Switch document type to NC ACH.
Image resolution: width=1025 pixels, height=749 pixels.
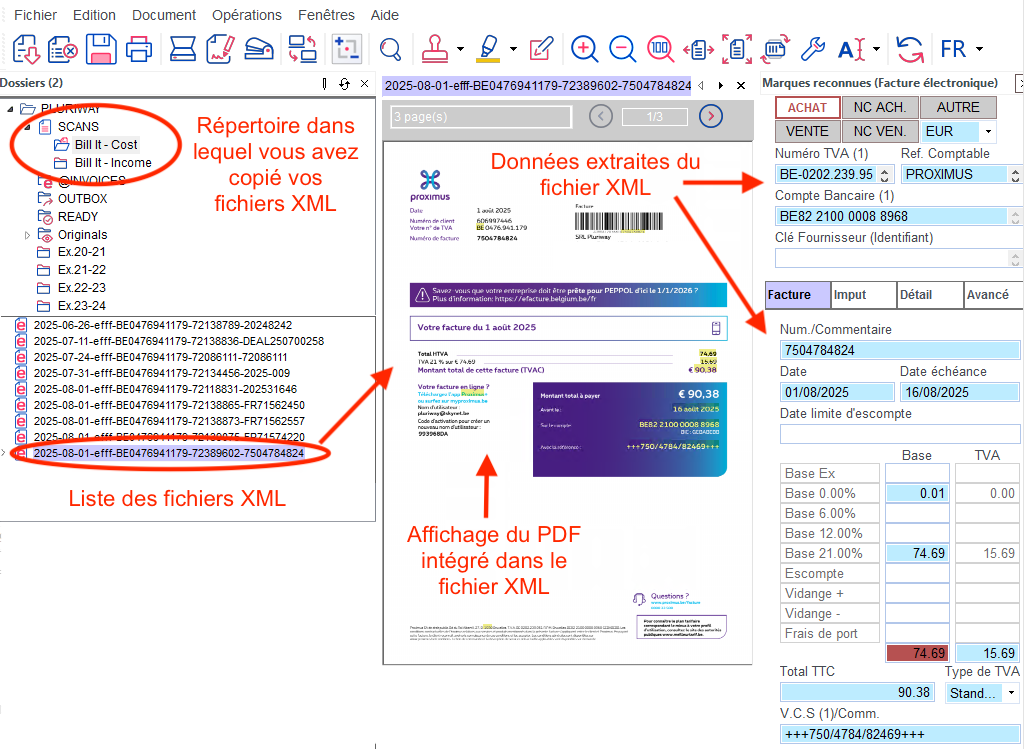(x=879, y=107)
